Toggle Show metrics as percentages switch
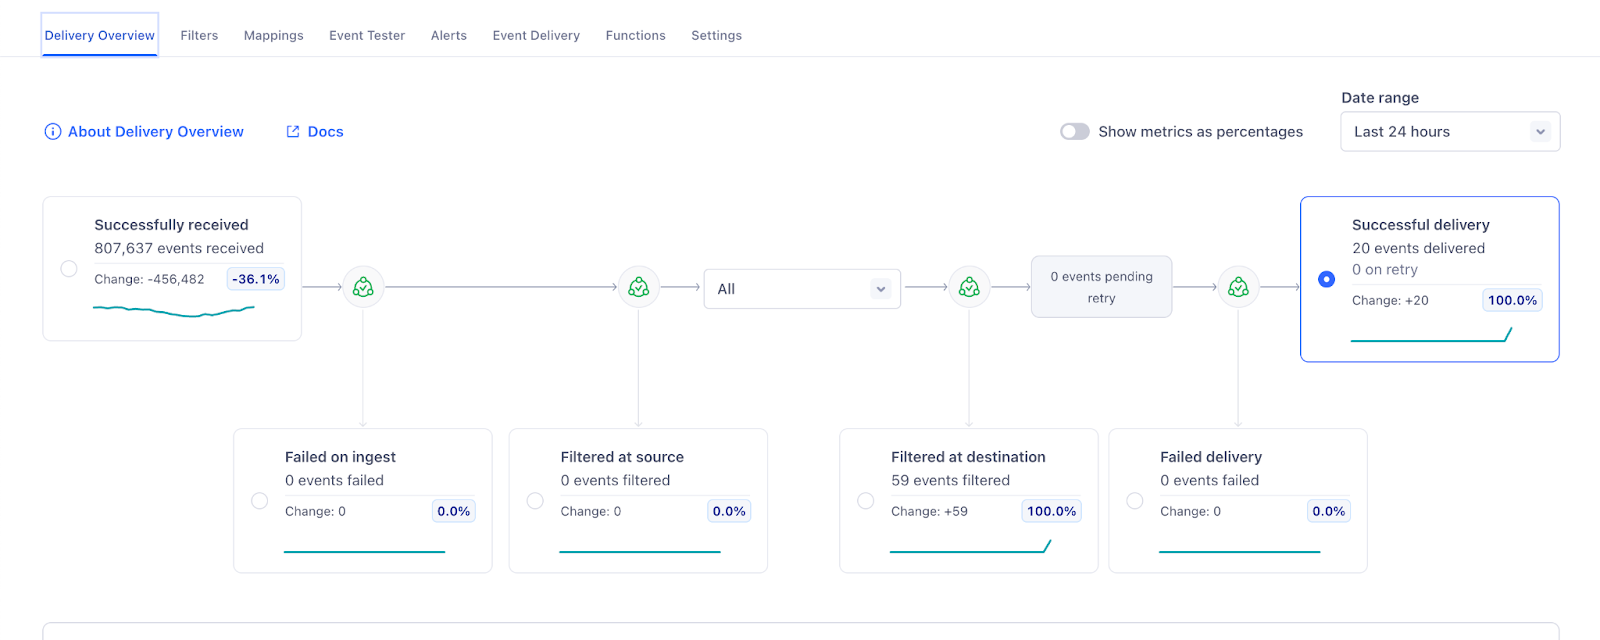Viewport: 1600px width, 640px height. coord(1075,132)
